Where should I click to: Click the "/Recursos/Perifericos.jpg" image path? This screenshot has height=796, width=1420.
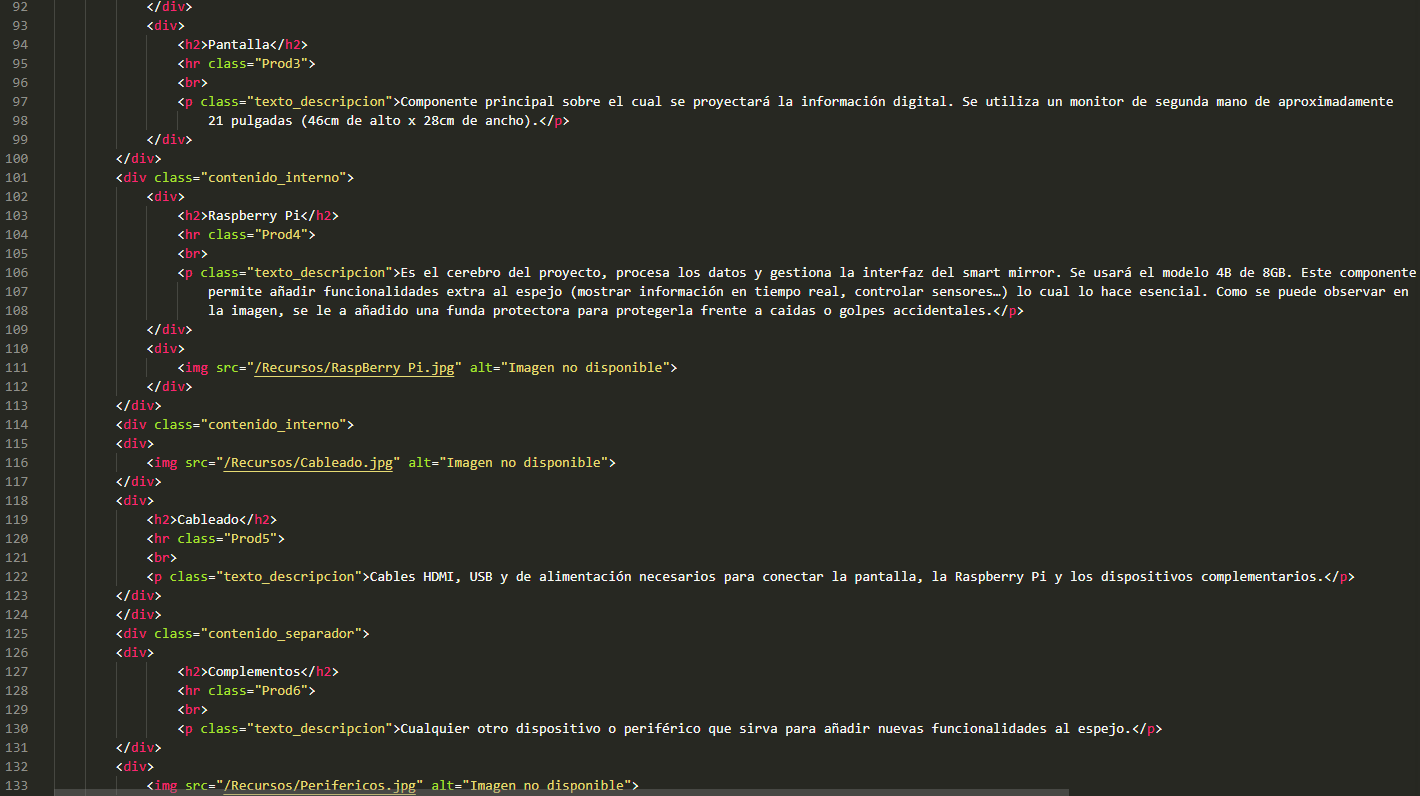[x=320, y=786]
